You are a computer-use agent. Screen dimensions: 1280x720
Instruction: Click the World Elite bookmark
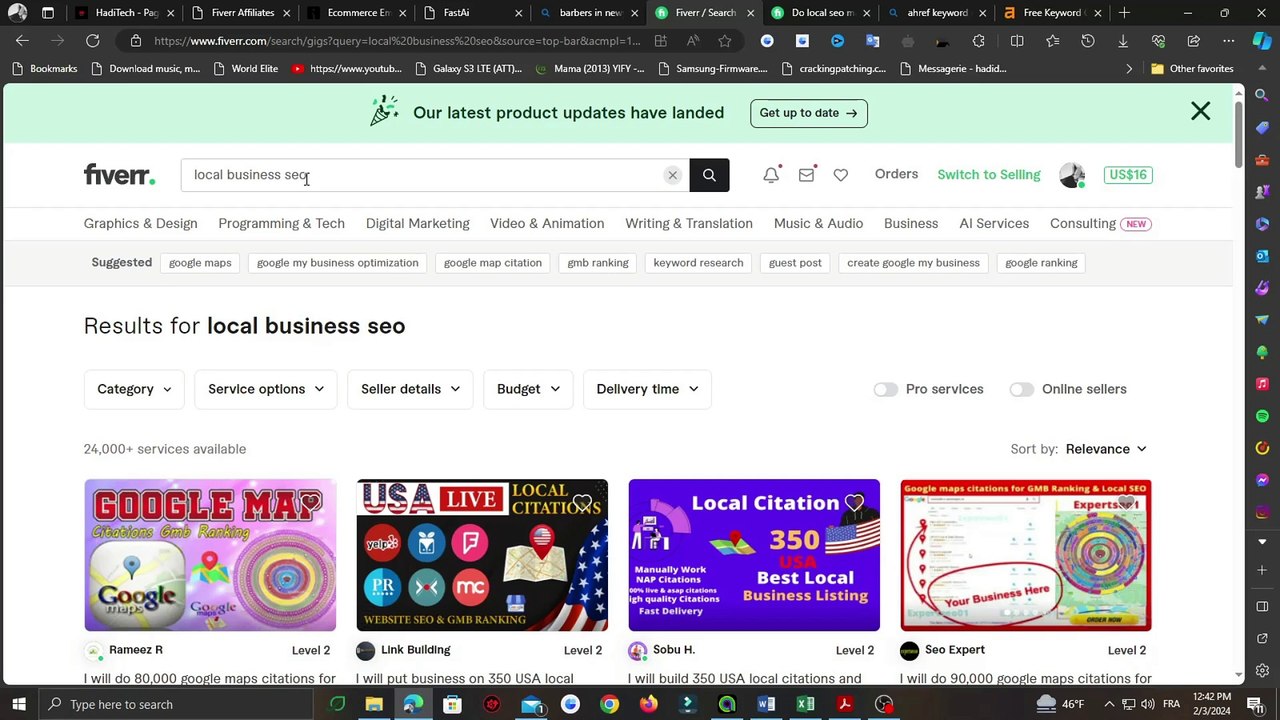(x=246, y=69)
